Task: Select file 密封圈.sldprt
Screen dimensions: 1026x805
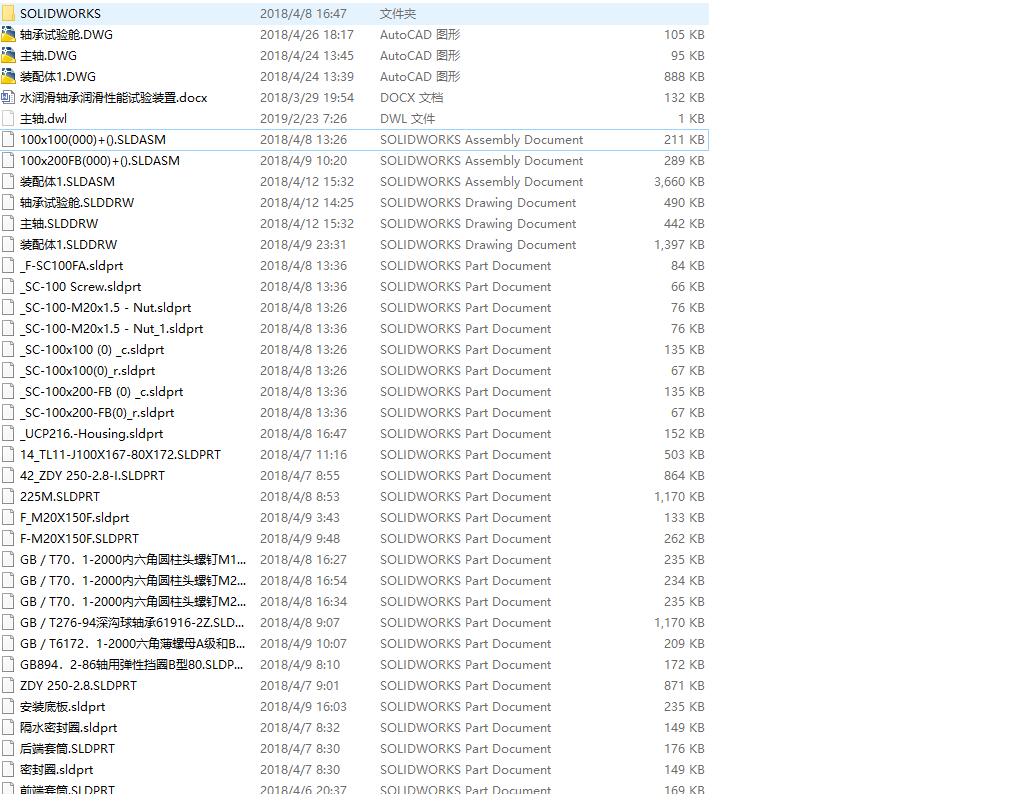Action: [x=57, y=769]
